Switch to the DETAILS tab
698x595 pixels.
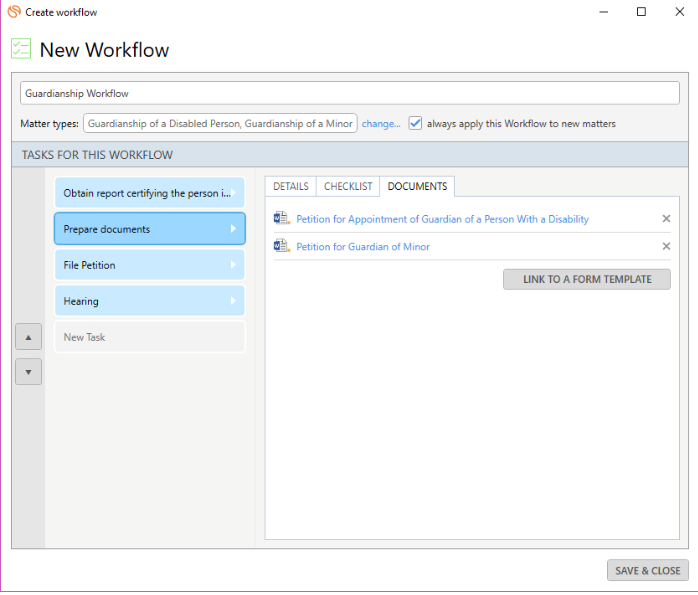coord(291,186)
